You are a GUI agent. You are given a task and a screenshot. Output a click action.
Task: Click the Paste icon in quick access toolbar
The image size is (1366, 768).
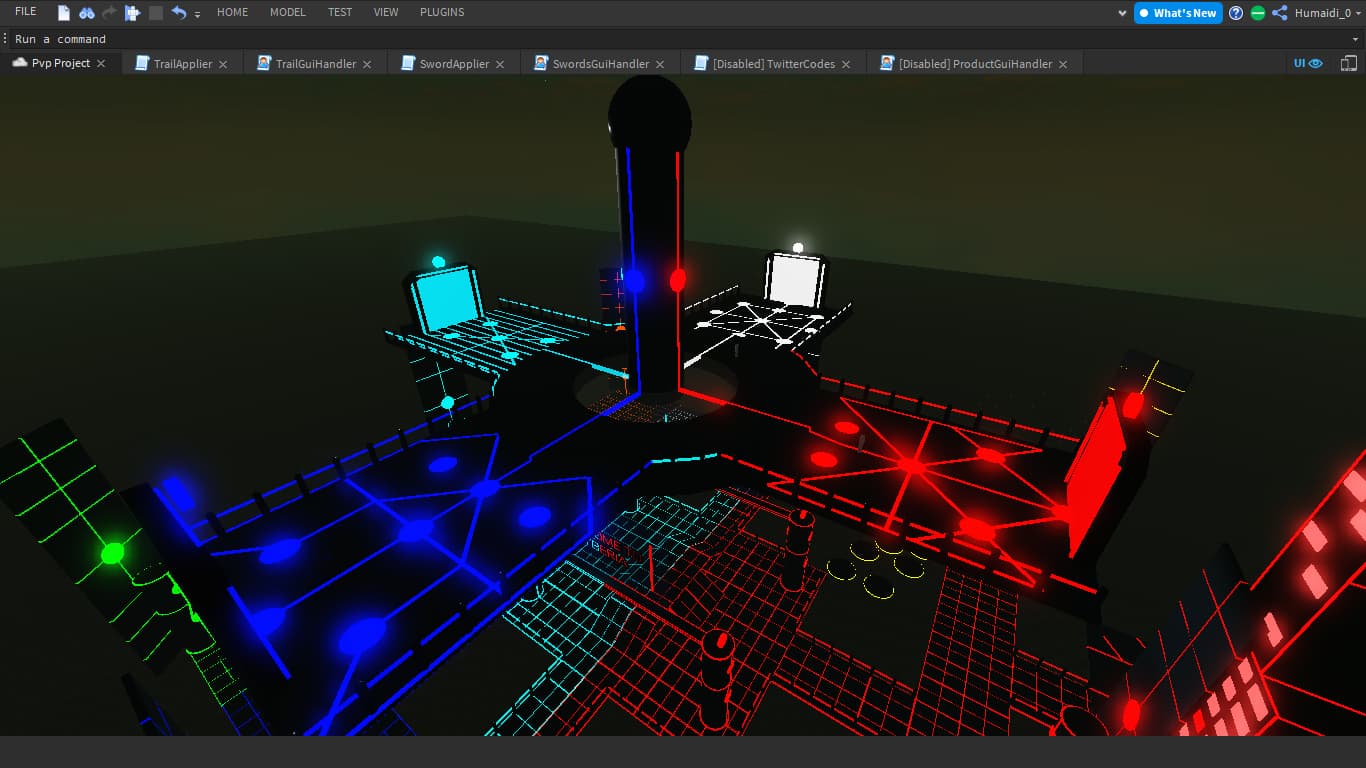(x=131, y=12)
